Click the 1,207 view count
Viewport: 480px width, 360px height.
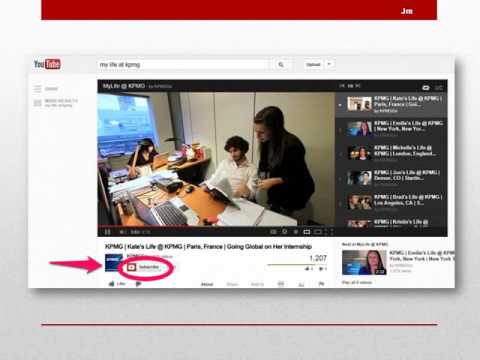pos(318,258)
